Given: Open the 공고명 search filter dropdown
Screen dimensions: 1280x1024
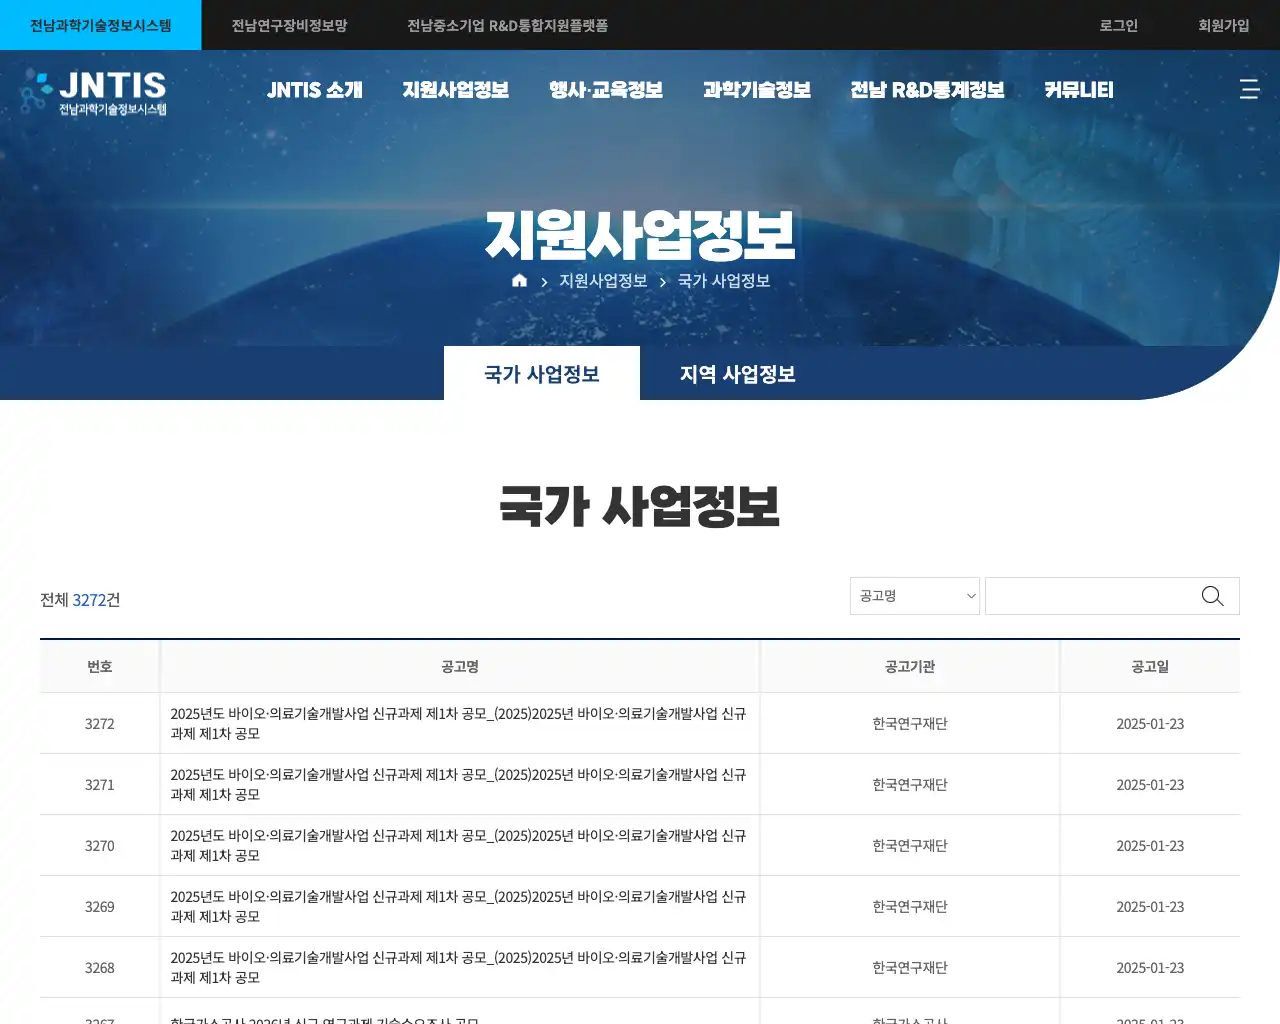Looking at the screenshot, I should point(914,595).
